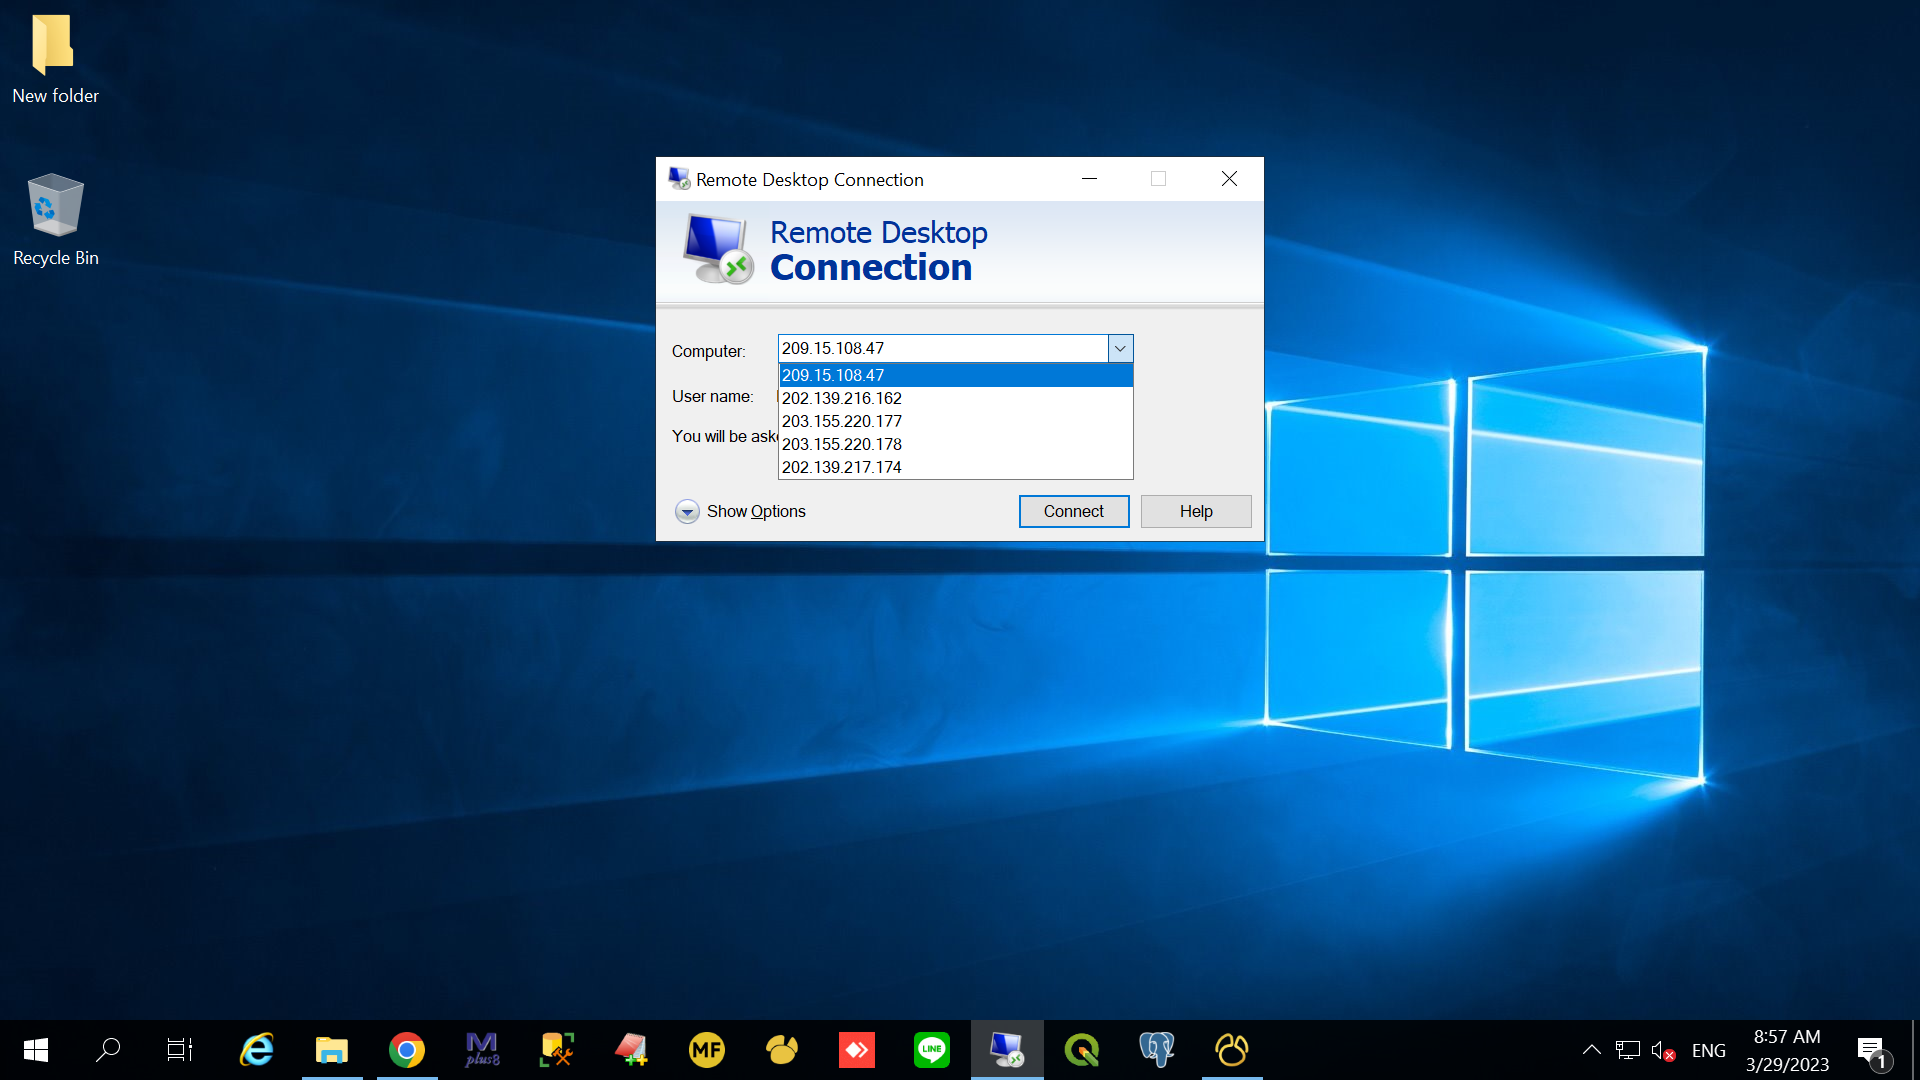Screen dimensions: 1920x1080
Task: Click the Help button
Action: 1196,511
